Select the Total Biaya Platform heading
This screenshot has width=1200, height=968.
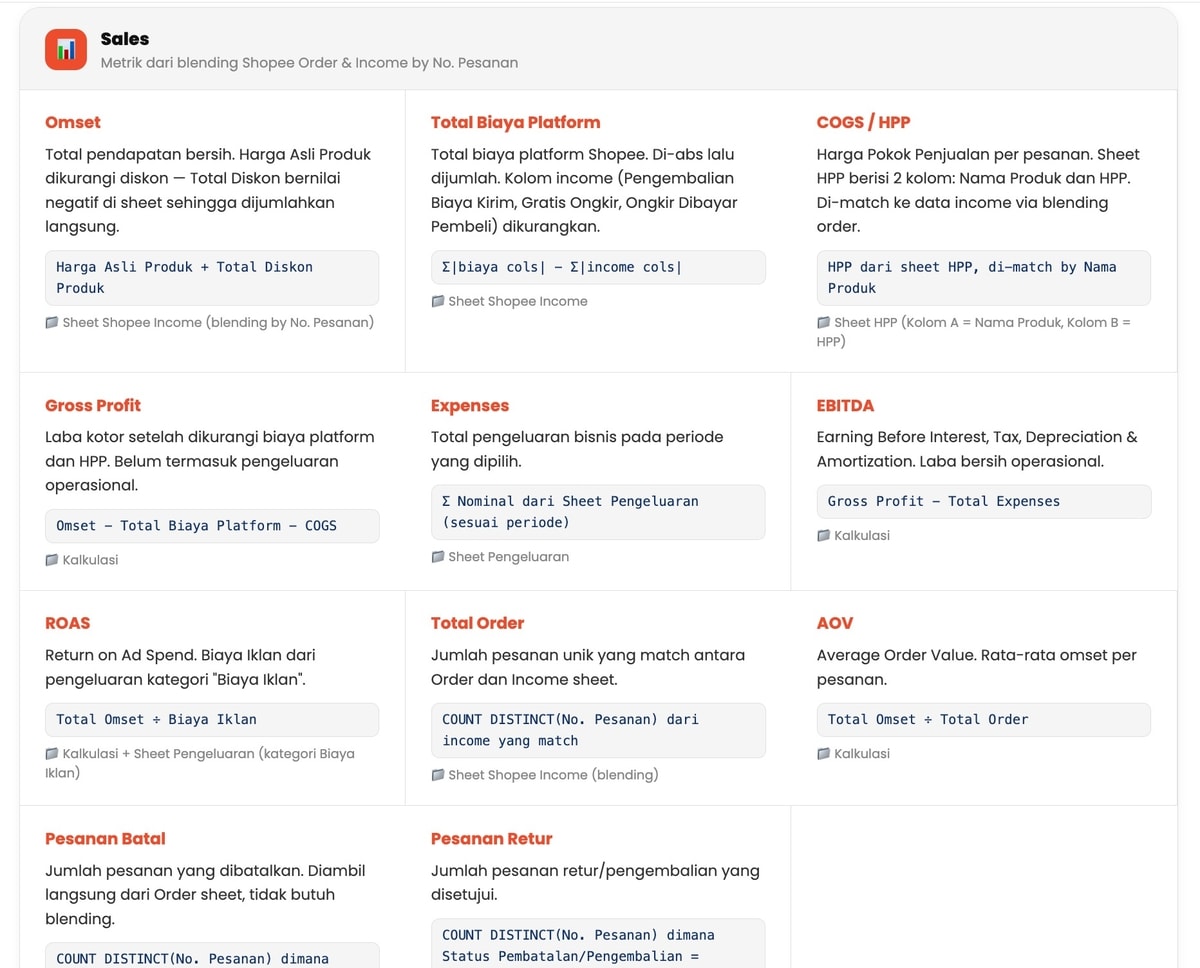[515, 122]
